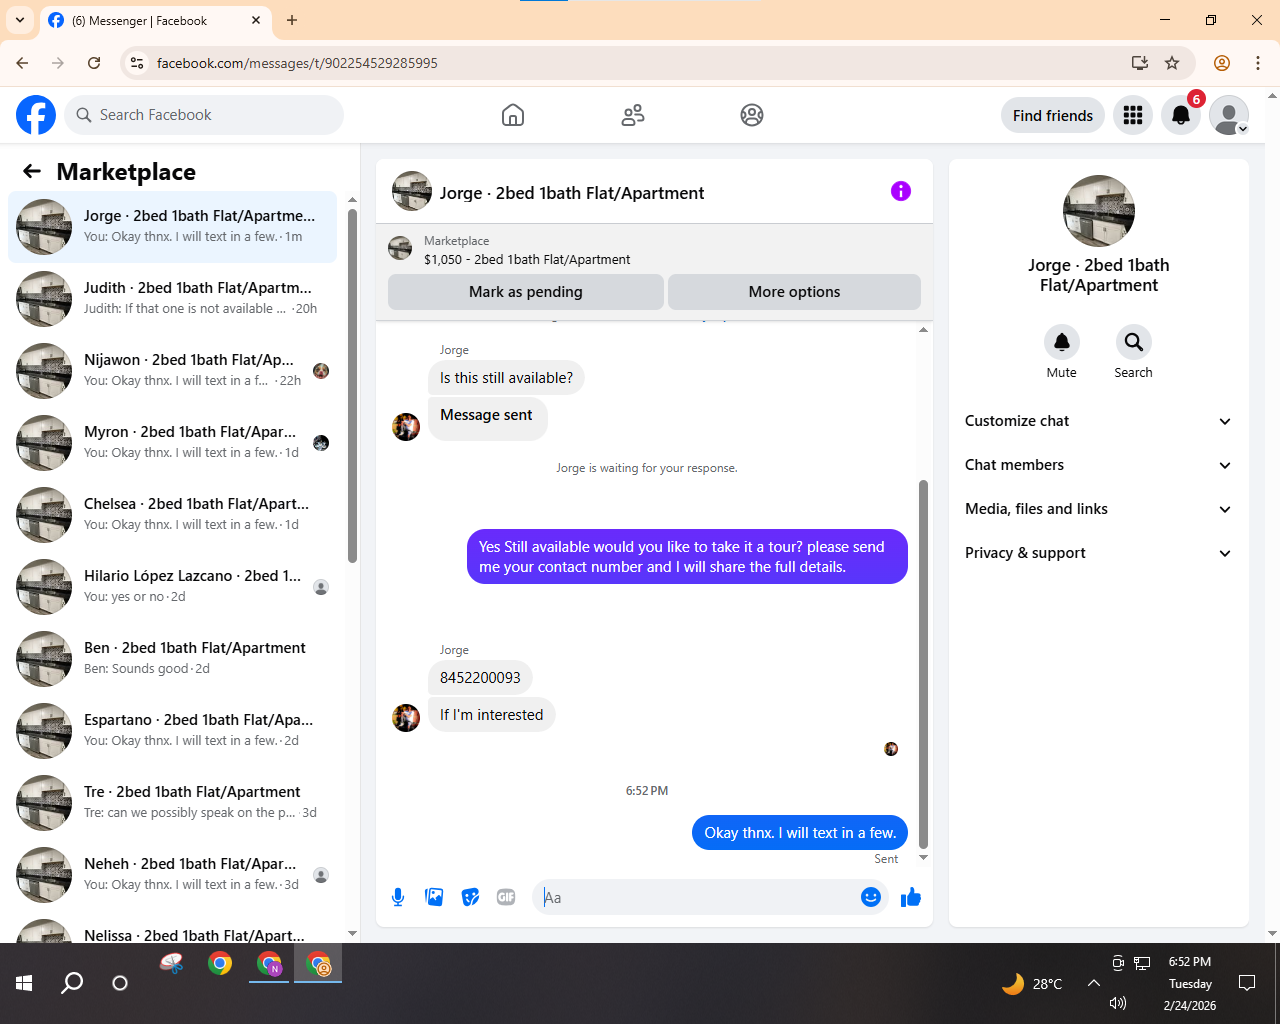Open the Friends icon in top navigation
The height and width of the screenshot is (1024, 1280).
pyautogui.click(x=633, y=115)
